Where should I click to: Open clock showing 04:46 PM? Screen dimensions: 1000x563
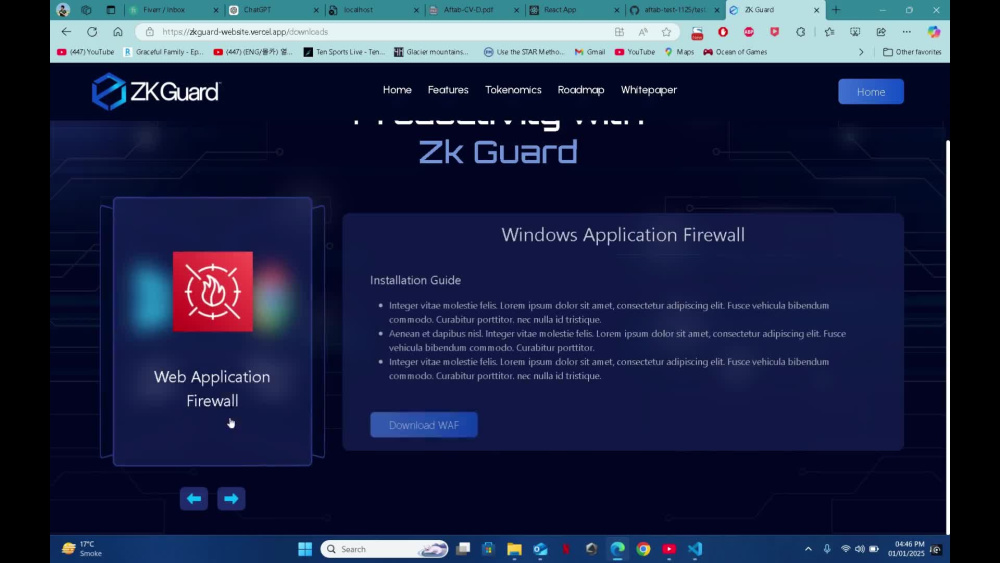tap(906, 548)
